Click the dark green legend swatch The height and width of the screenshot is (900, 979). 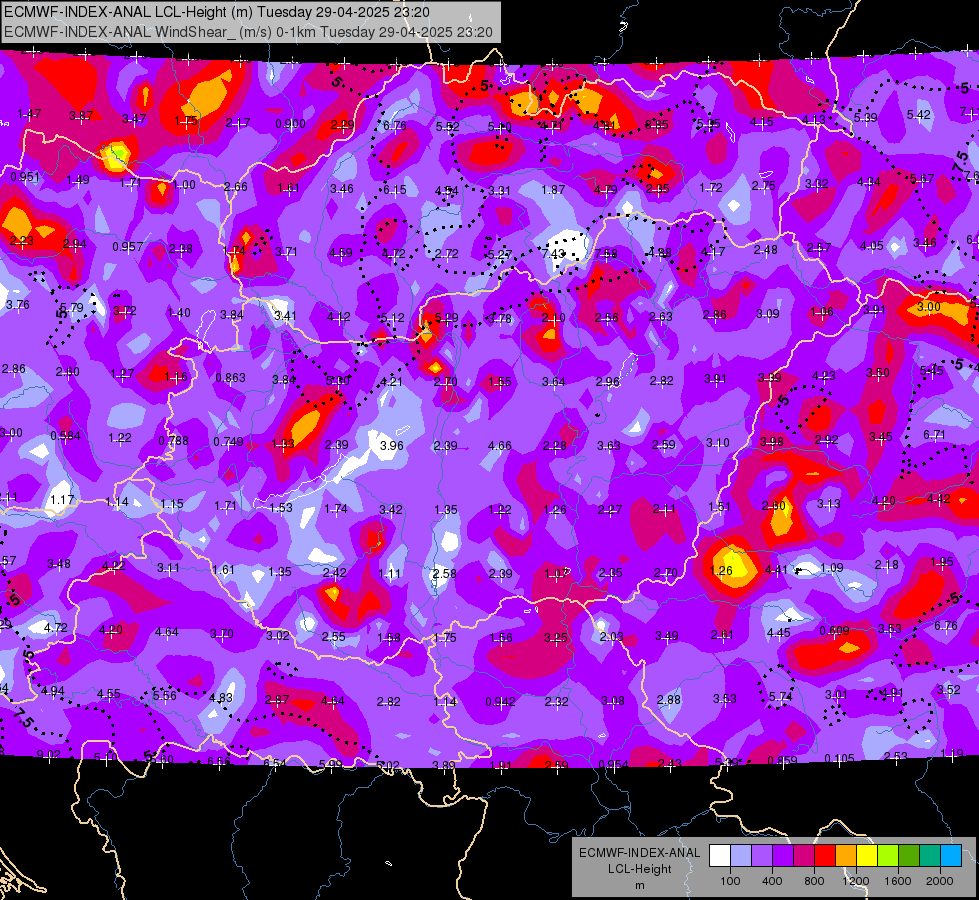(909, 856)
